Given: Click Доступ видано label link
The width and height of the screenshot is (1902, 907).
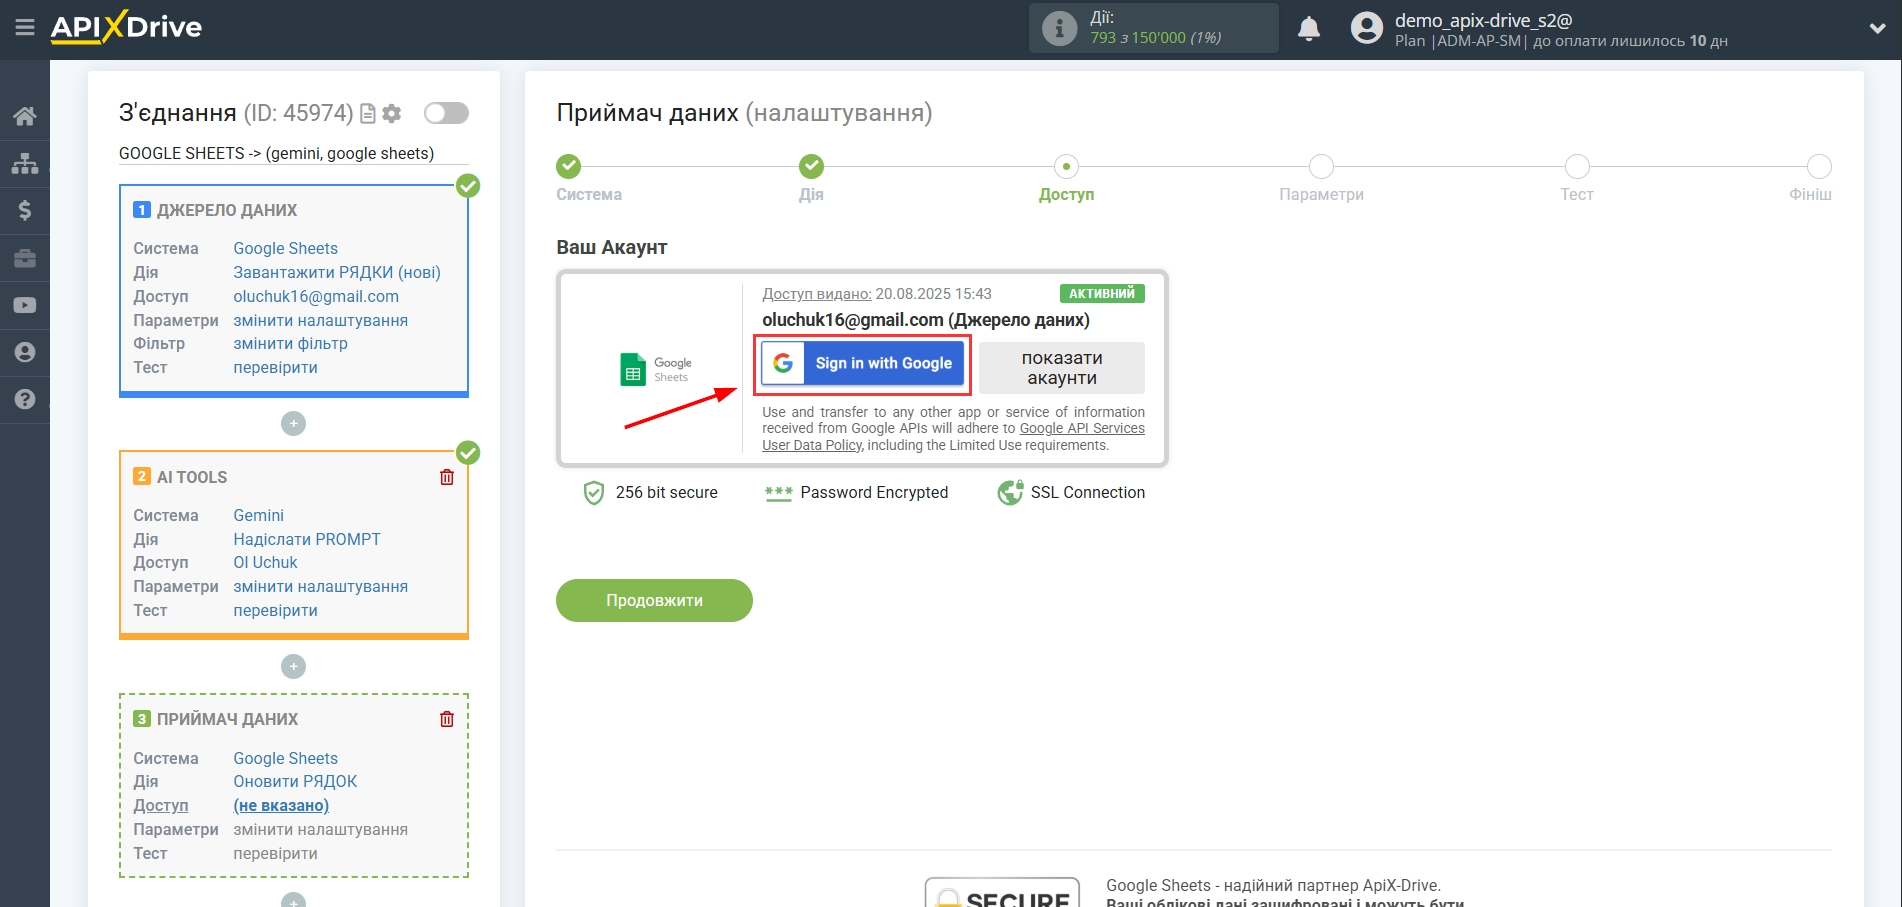Looking at the screenshot, I should point(817,293).
